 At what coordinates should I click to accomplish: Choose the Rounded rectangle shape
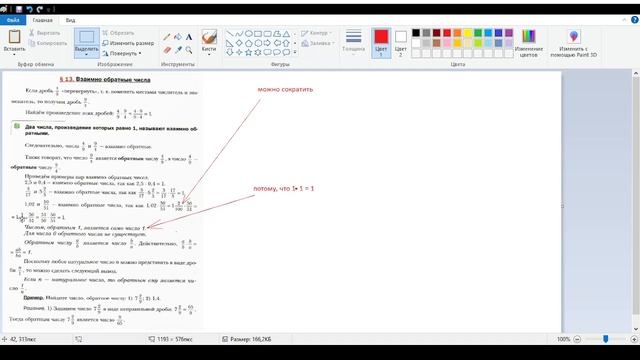coord(267,33)
